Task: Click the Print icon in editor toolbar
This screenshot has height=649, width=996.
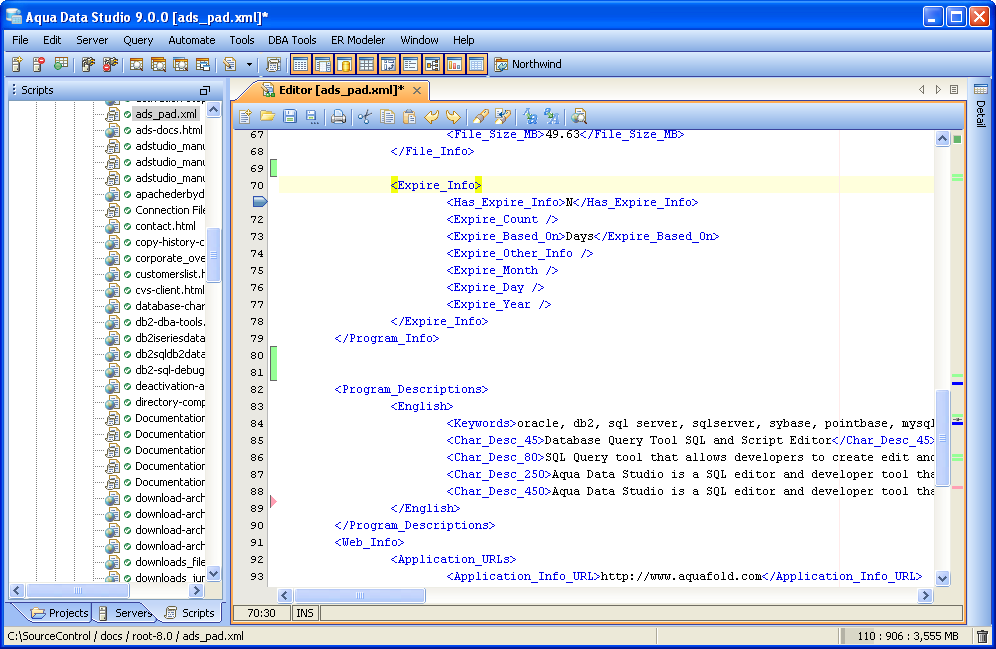Action: [338, 117]
